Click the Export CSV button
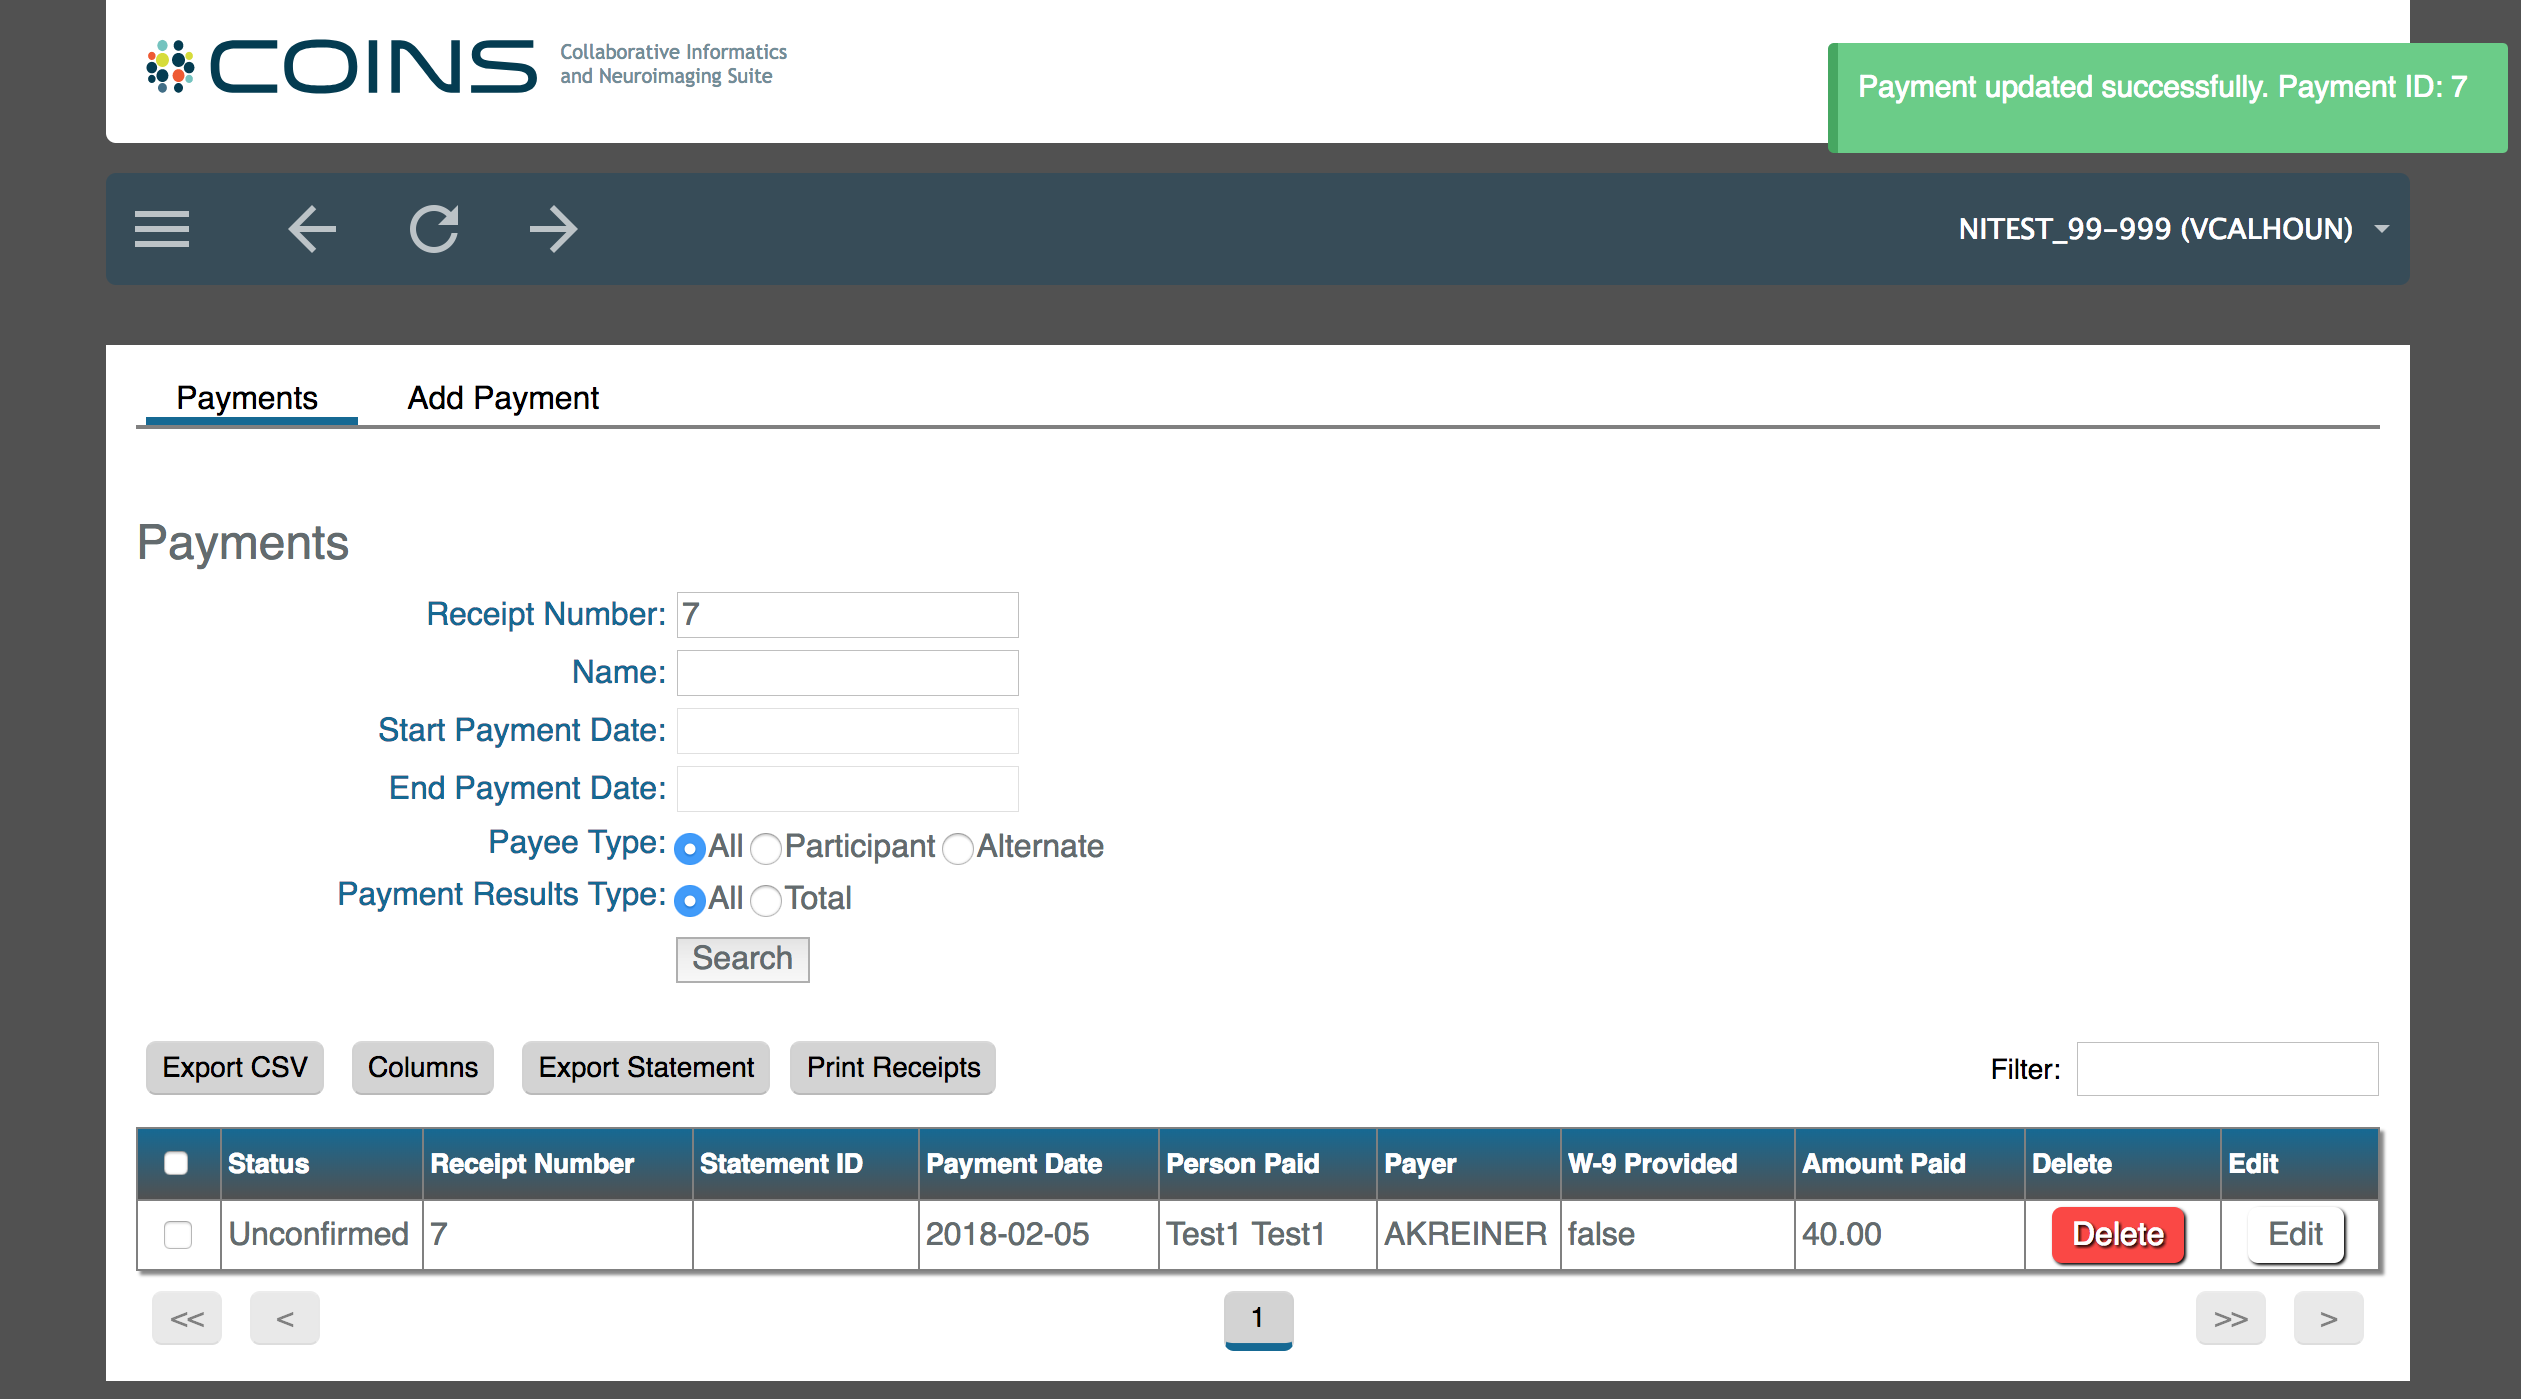2521x1399 pixels. pyautogui.click(x=234, y=1067)
